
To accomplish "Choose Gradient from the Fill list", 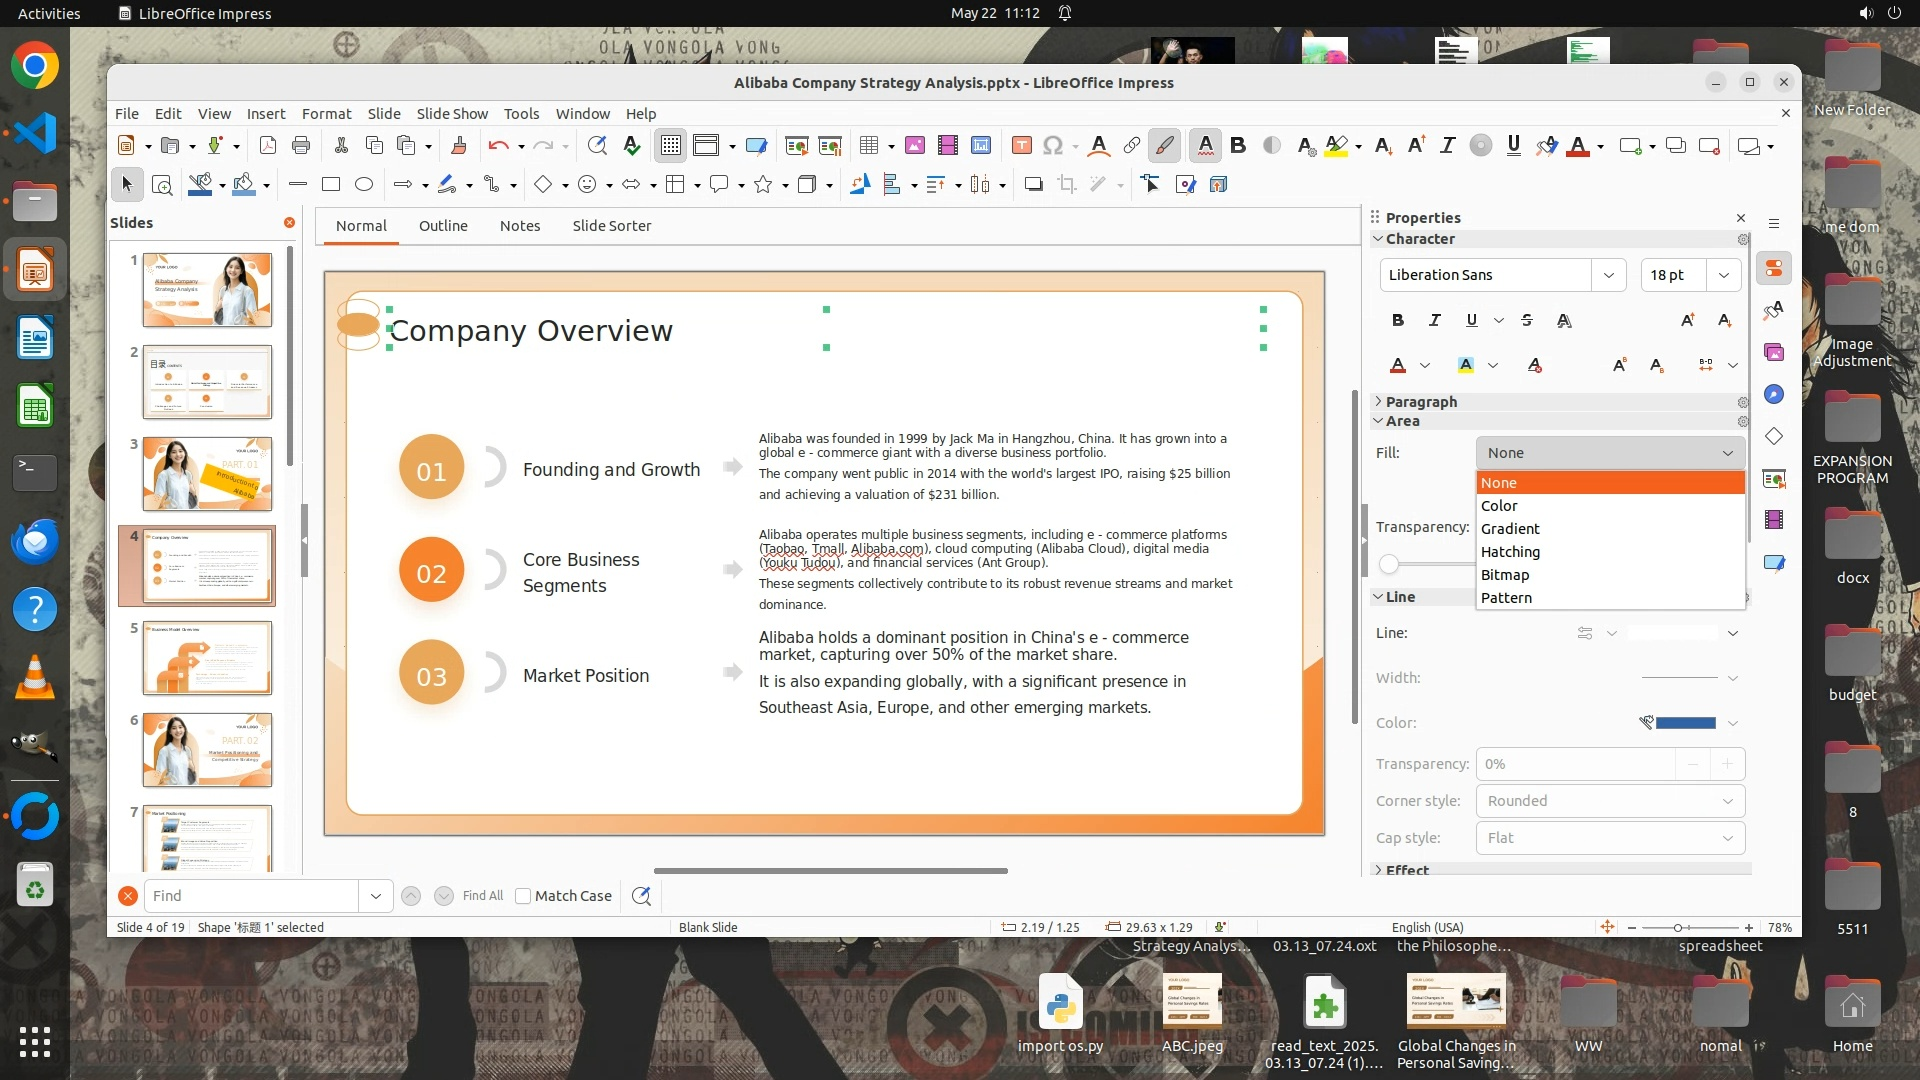I will point(1510,529).
